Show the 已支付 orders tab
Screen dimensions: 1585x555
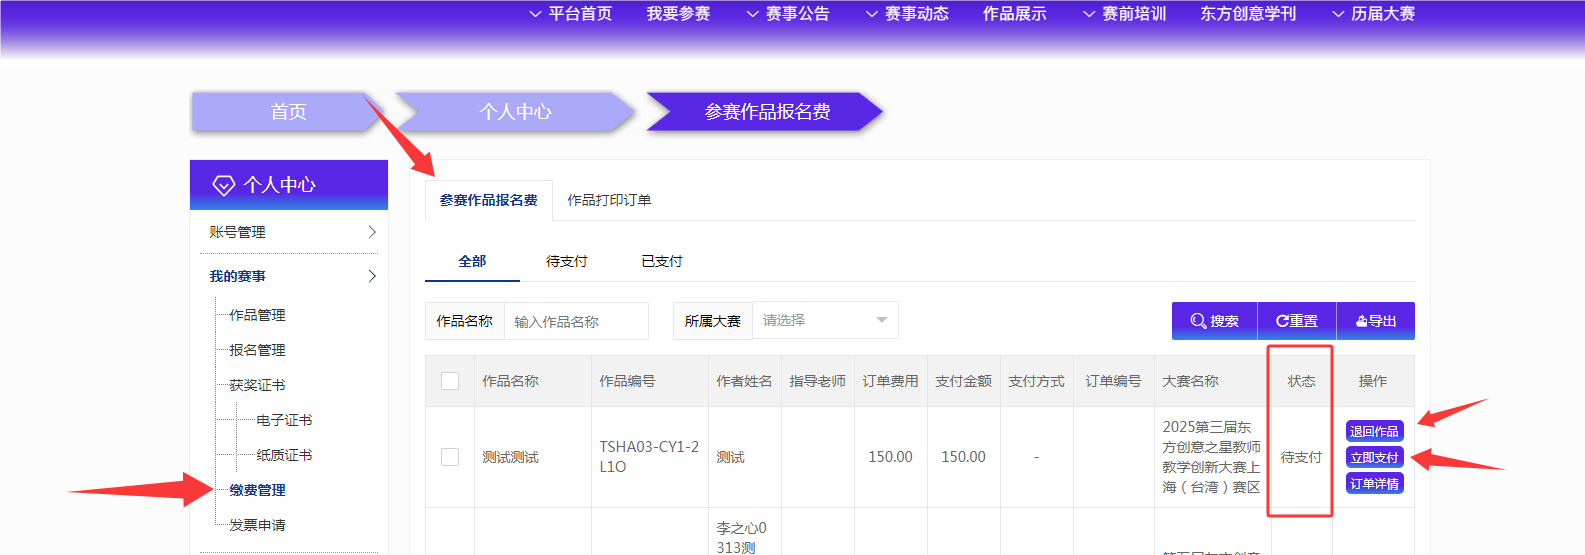coord(661,261)
